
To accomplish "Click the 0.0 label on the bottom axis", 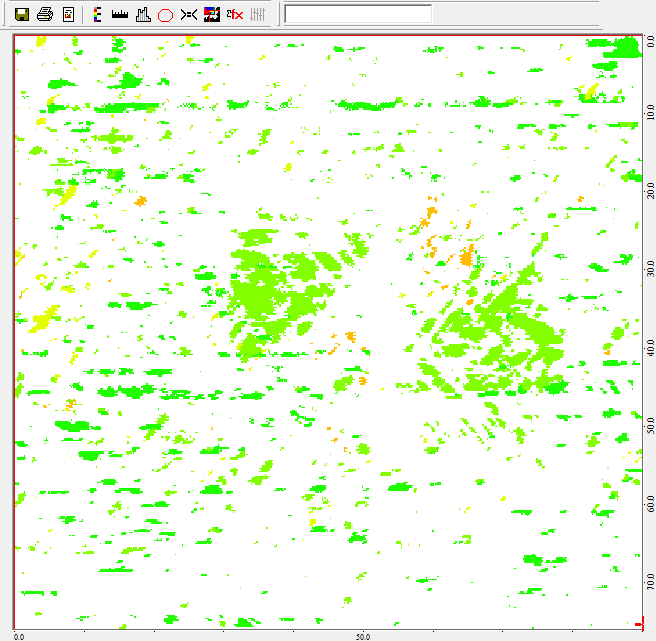I will coord(19,636).
